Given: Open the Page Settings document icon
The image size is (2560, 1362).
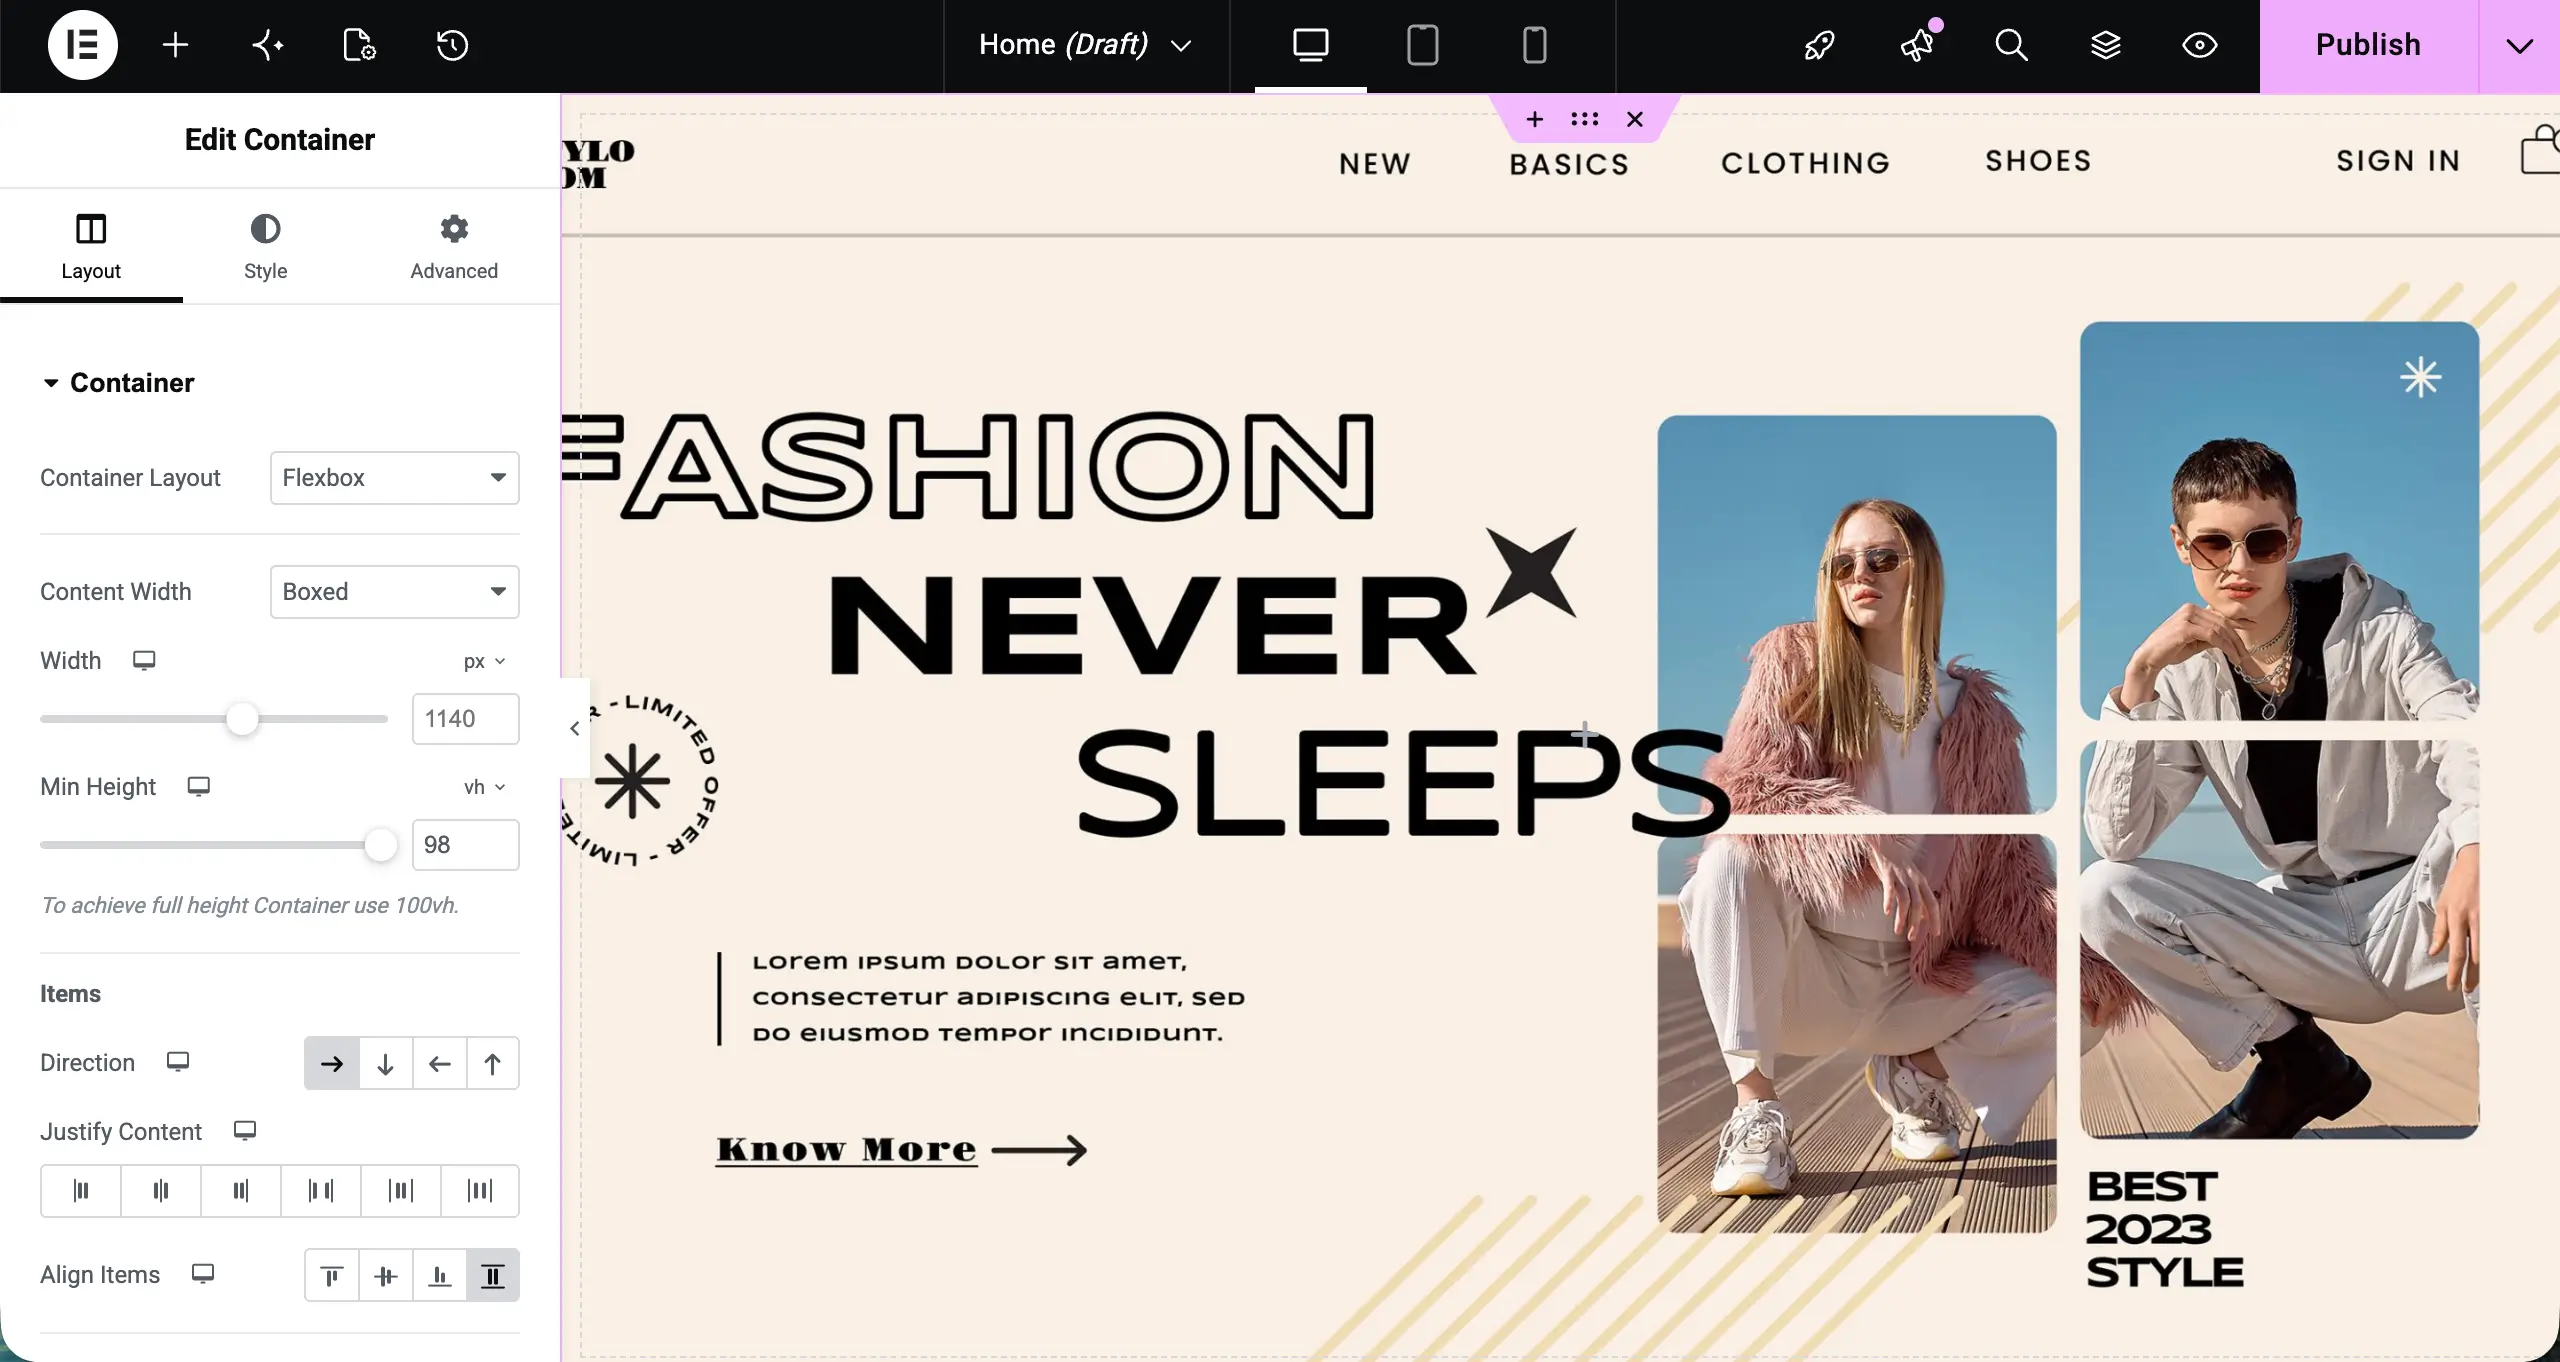Looking at the screenshot, I should click(359, 45).
